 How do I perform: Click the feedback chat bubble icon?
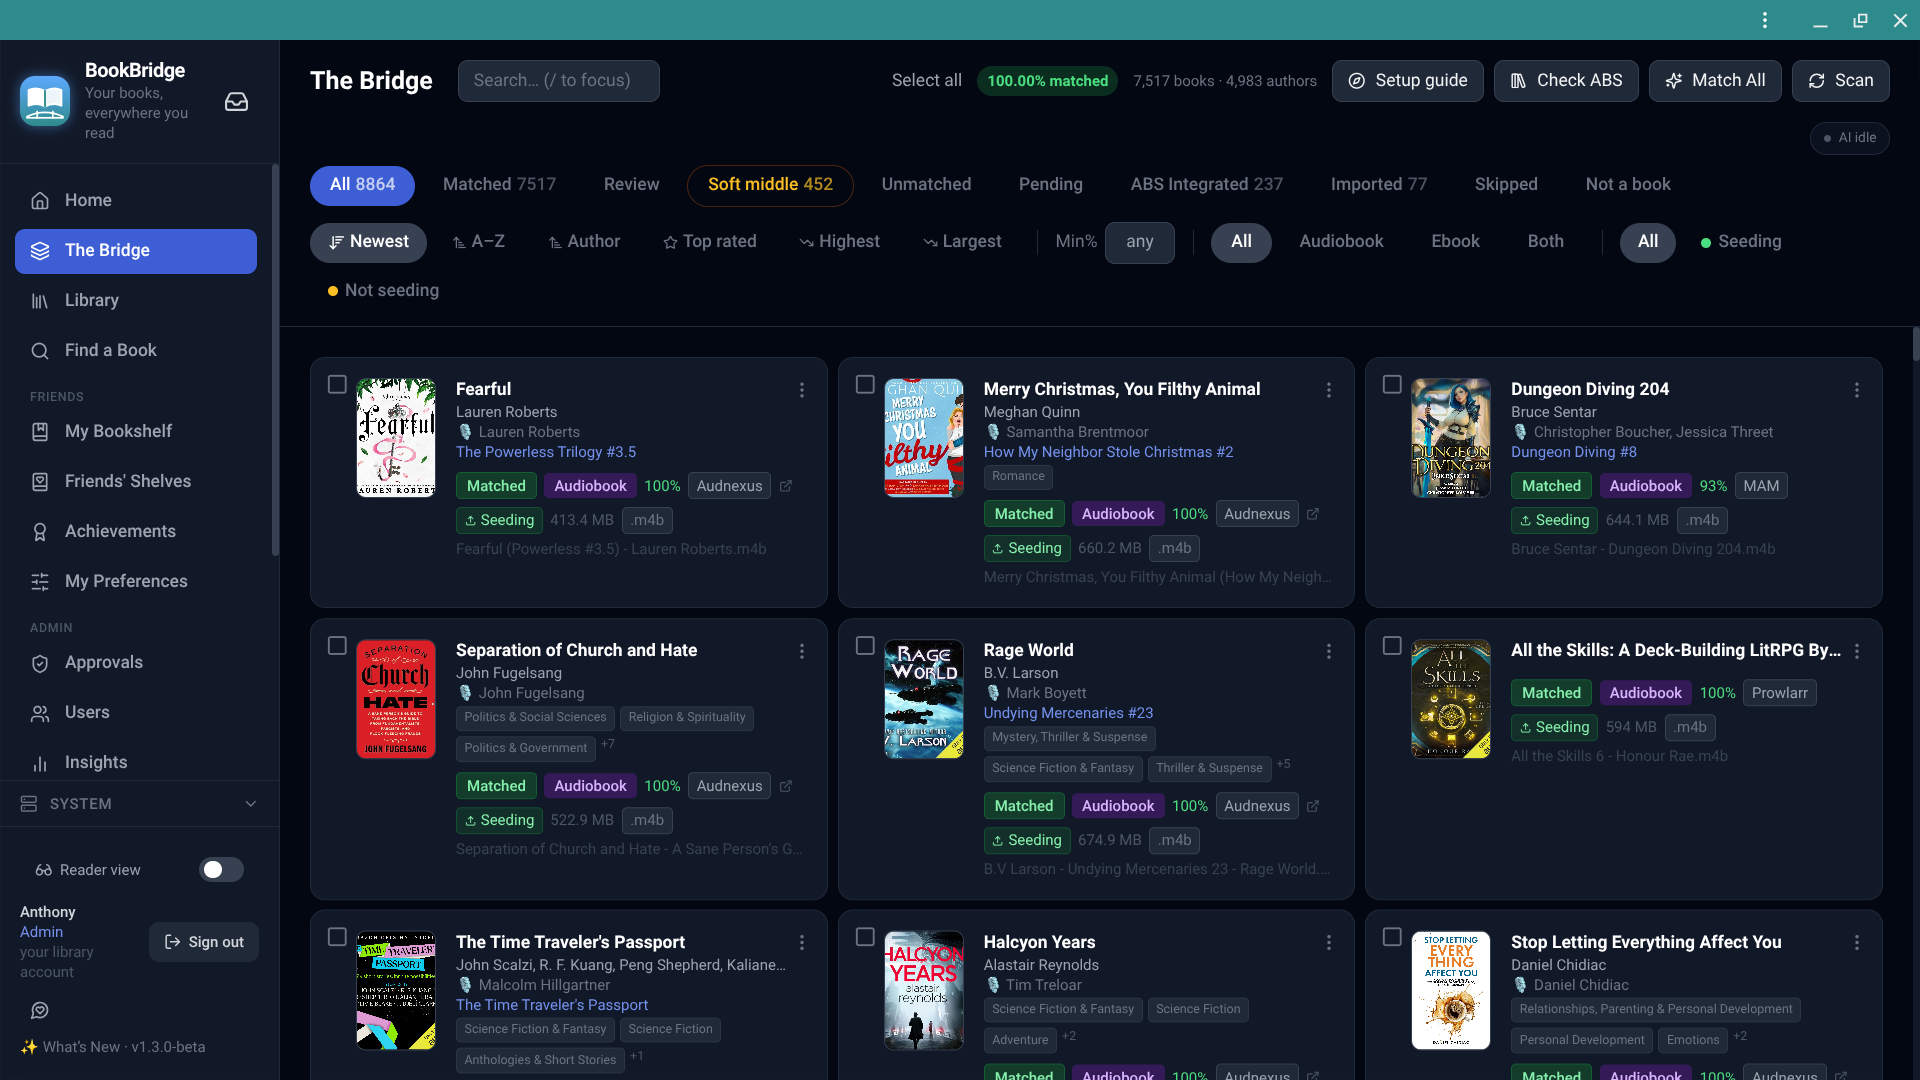click(40, 1011)
